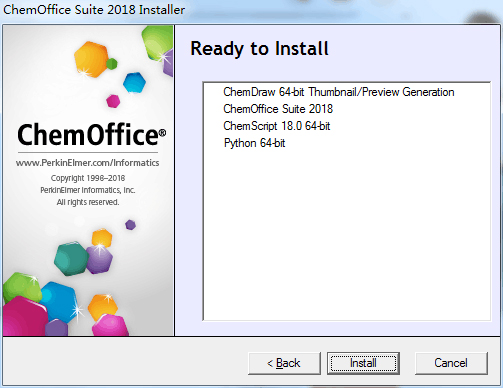Select ChemScript 18.0 64-bit in the list
The image size is (503, 388).
point(277,126)
